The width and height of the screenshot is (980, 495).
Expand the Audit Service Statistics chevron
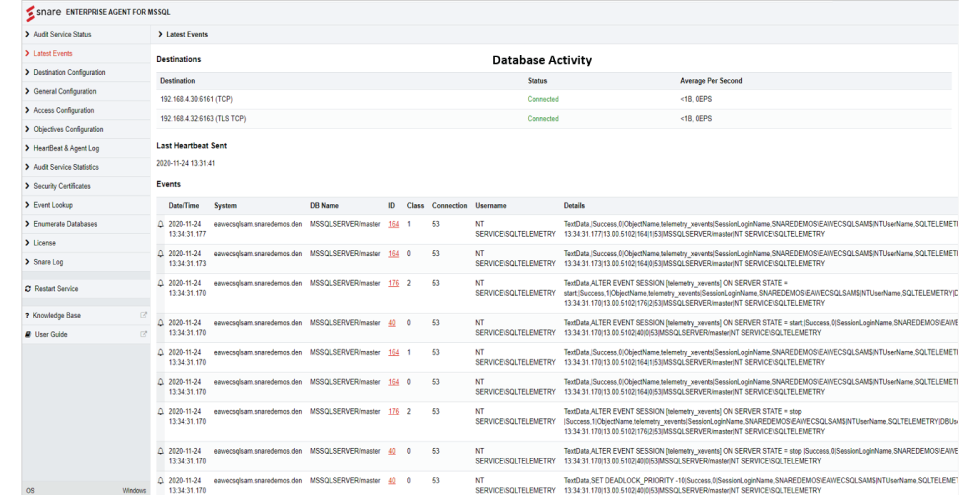[x=27, y=167]
